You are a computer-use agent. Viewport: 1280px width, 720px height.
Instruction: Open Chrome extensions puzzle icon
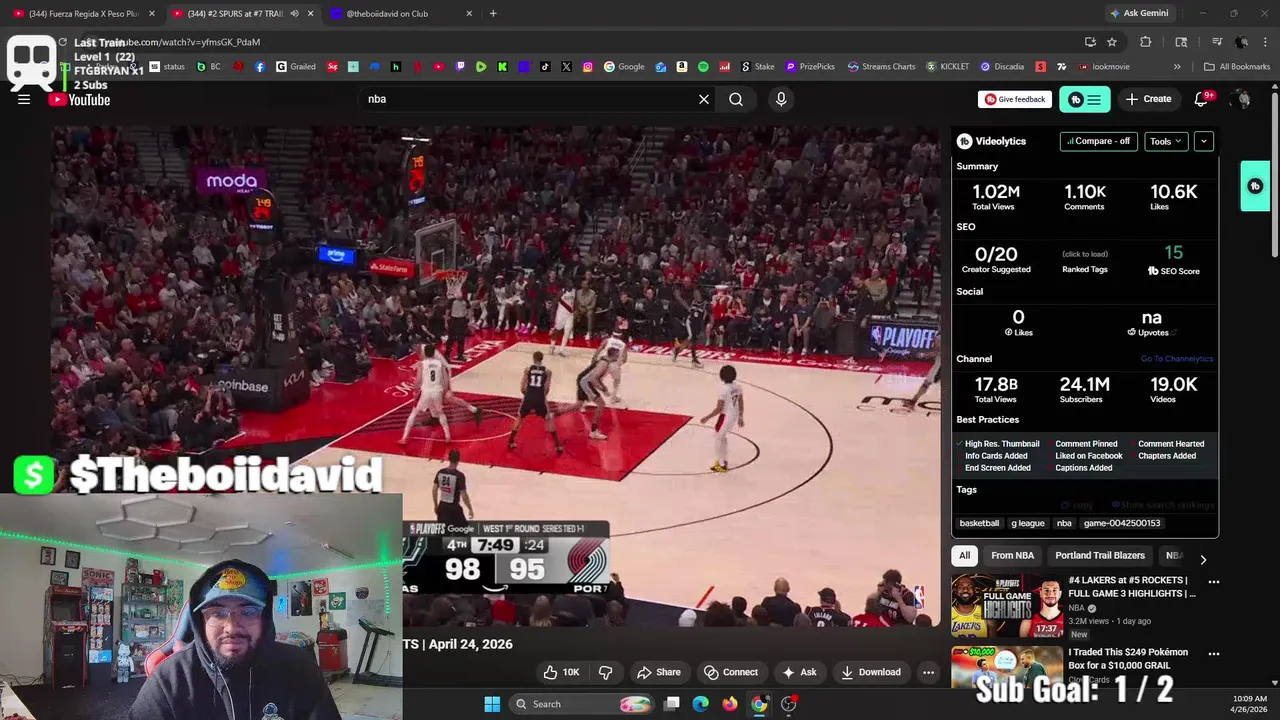tap(1146, 42)
